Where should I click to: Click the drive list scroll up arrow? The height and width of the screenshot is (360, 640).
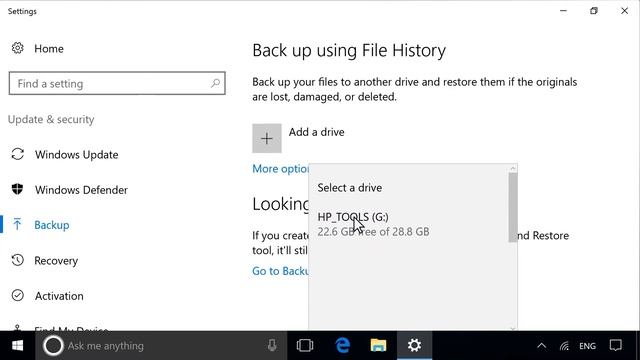click(x=513, y=168)
